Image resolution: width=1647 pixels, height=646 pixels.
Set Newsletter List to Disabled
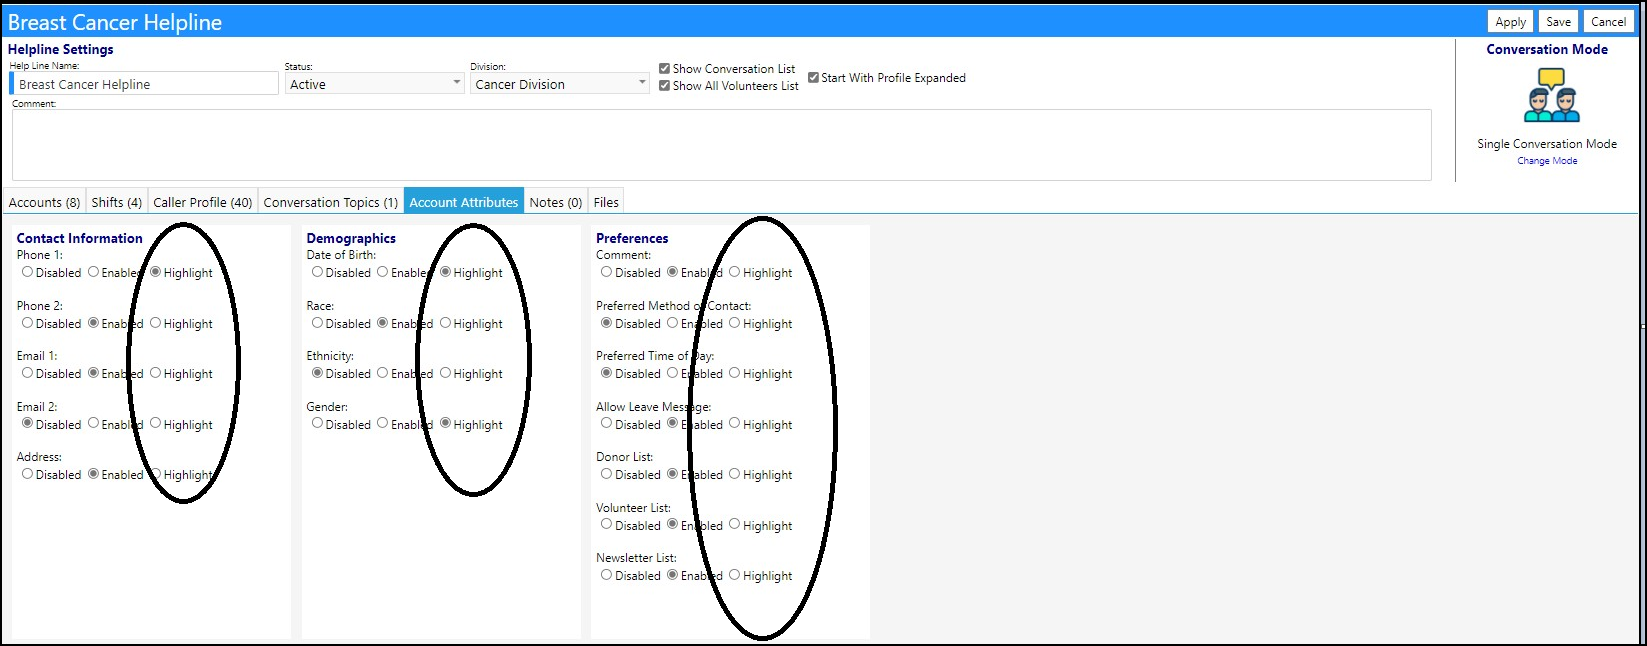pos(606,575)
